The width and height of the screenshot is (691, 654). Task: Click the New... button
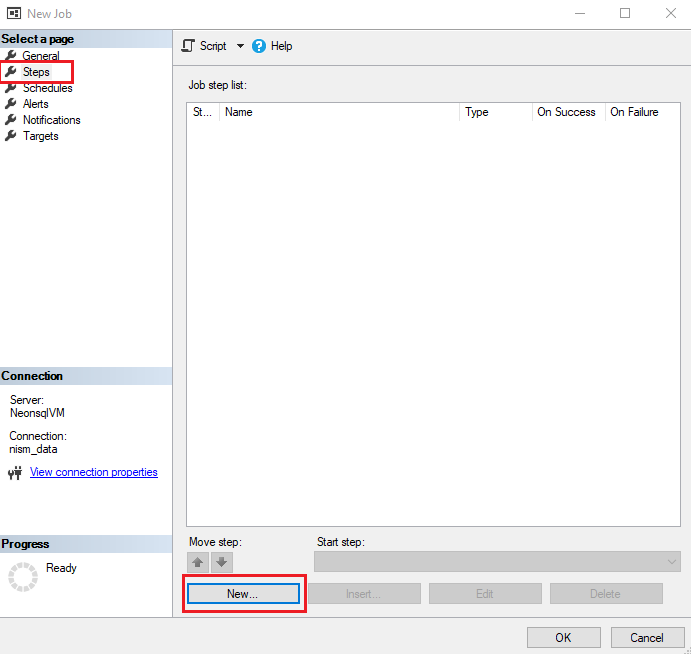click(x=243, y=594)
